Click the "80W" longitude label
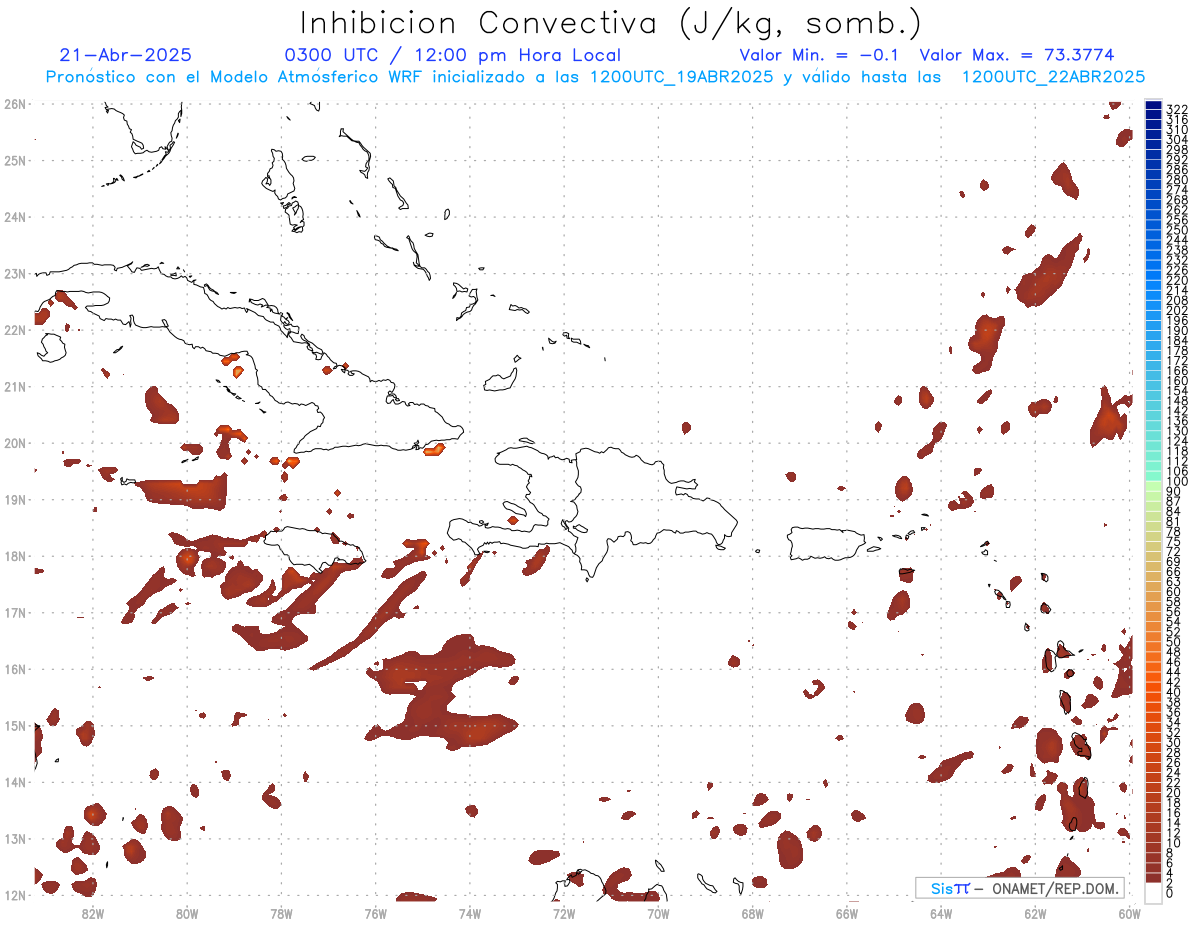Screen dimensions: 1200x927 187,913
